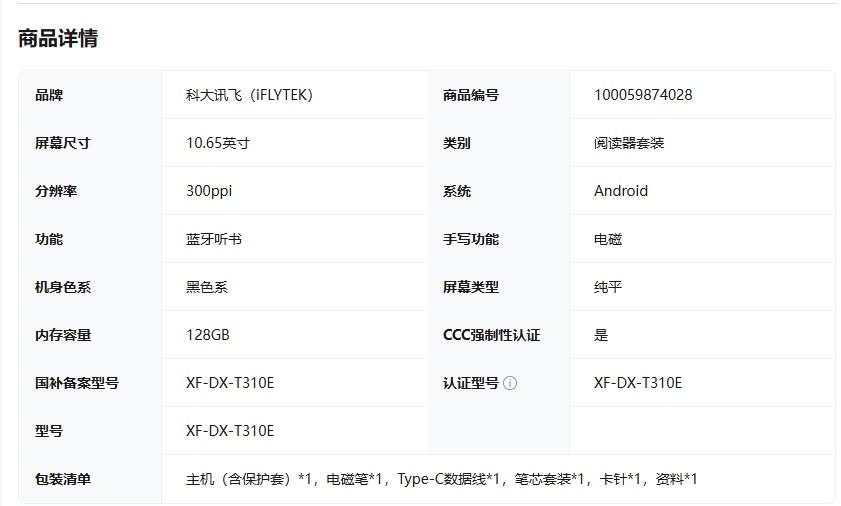Select resolution value 300ppi
841x506 pixels.
pyautogui.click(x=209, y=191)
